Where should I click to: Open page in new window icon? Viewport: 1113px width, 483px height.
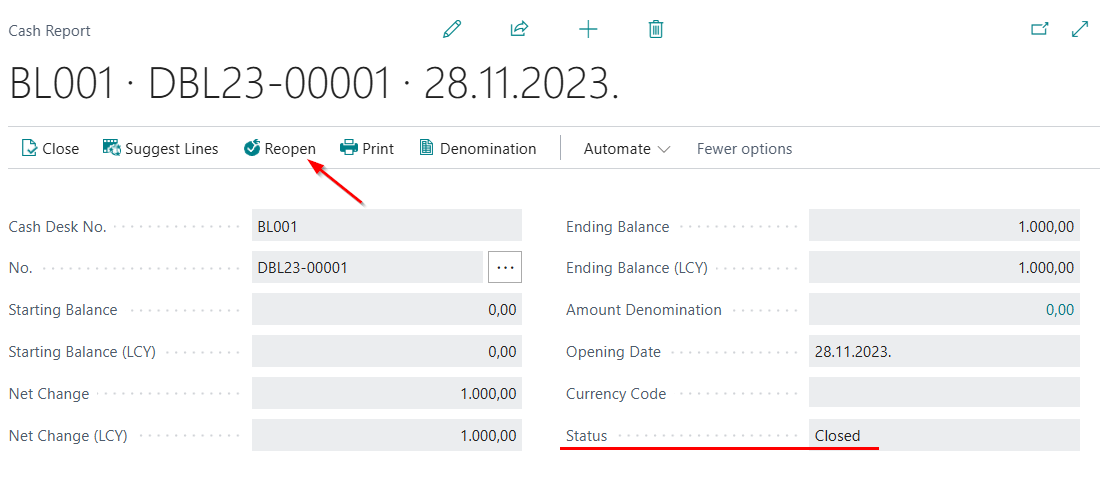pos(1040,29)
